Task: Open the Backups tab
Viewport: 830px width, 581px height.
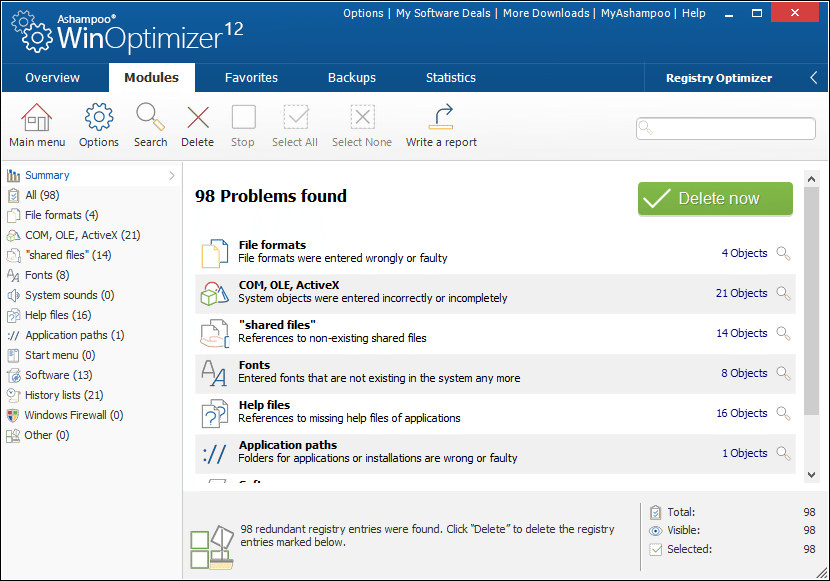Action: (x=351, y=78)
